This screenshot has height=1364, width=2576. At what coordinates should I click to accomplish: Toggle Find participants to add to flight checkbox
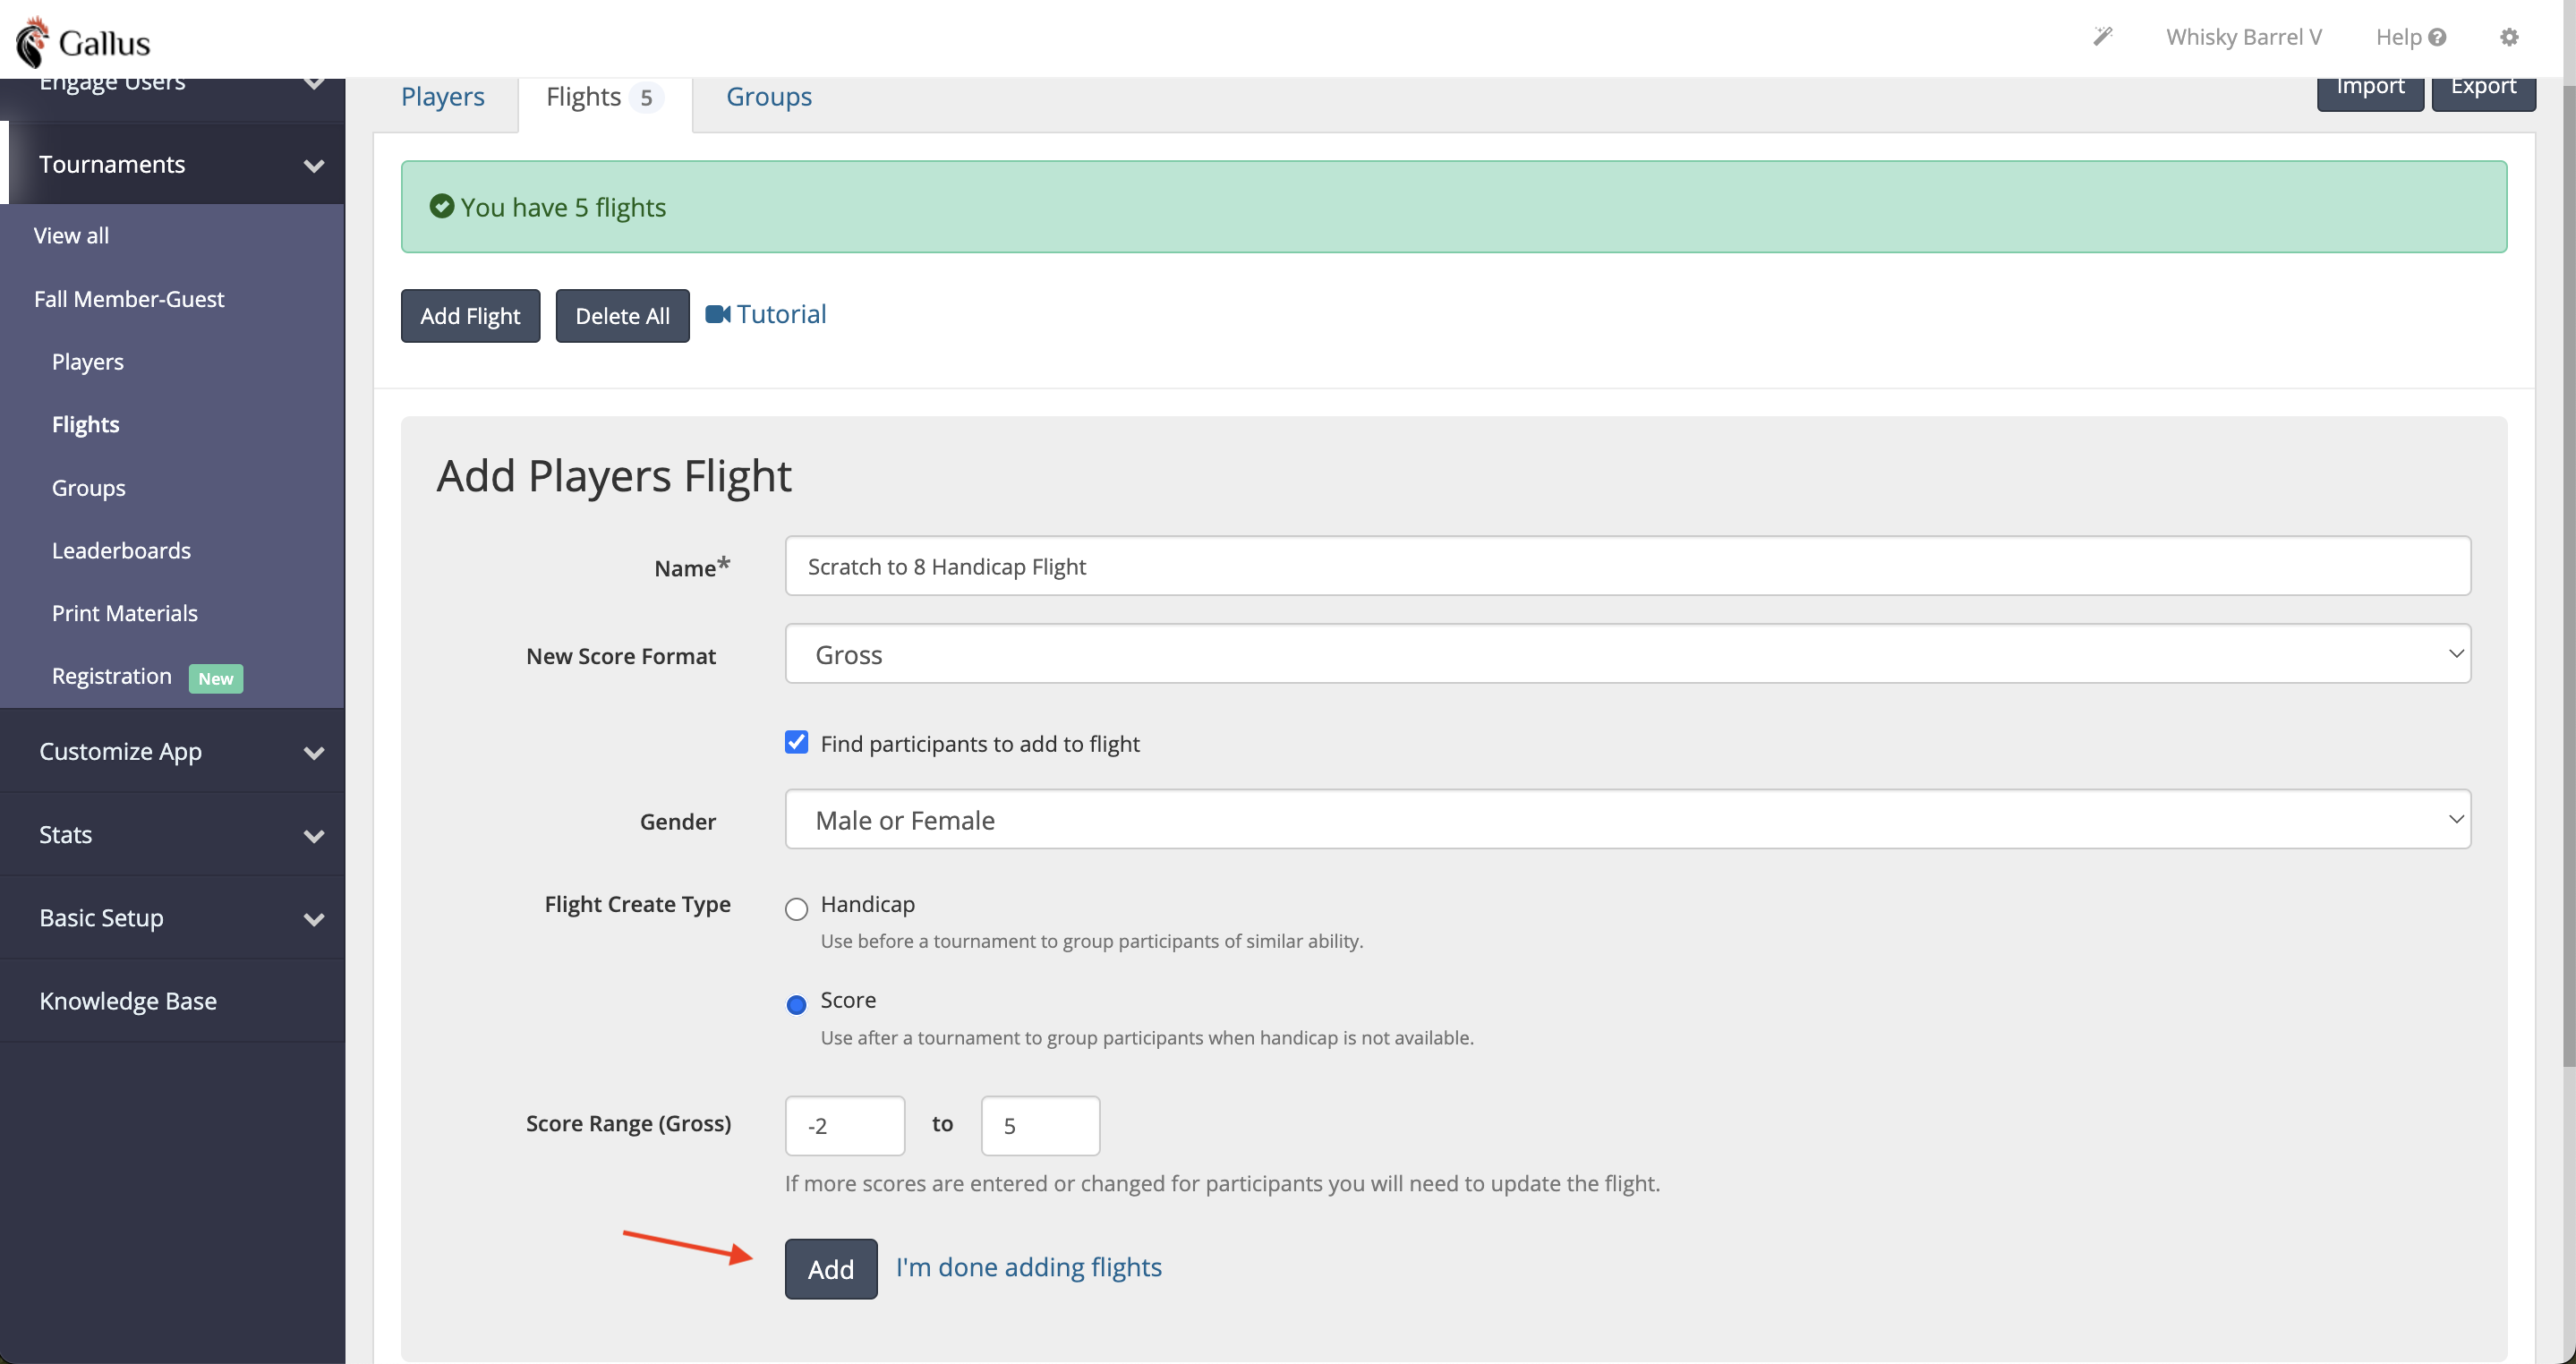[796, 742]
